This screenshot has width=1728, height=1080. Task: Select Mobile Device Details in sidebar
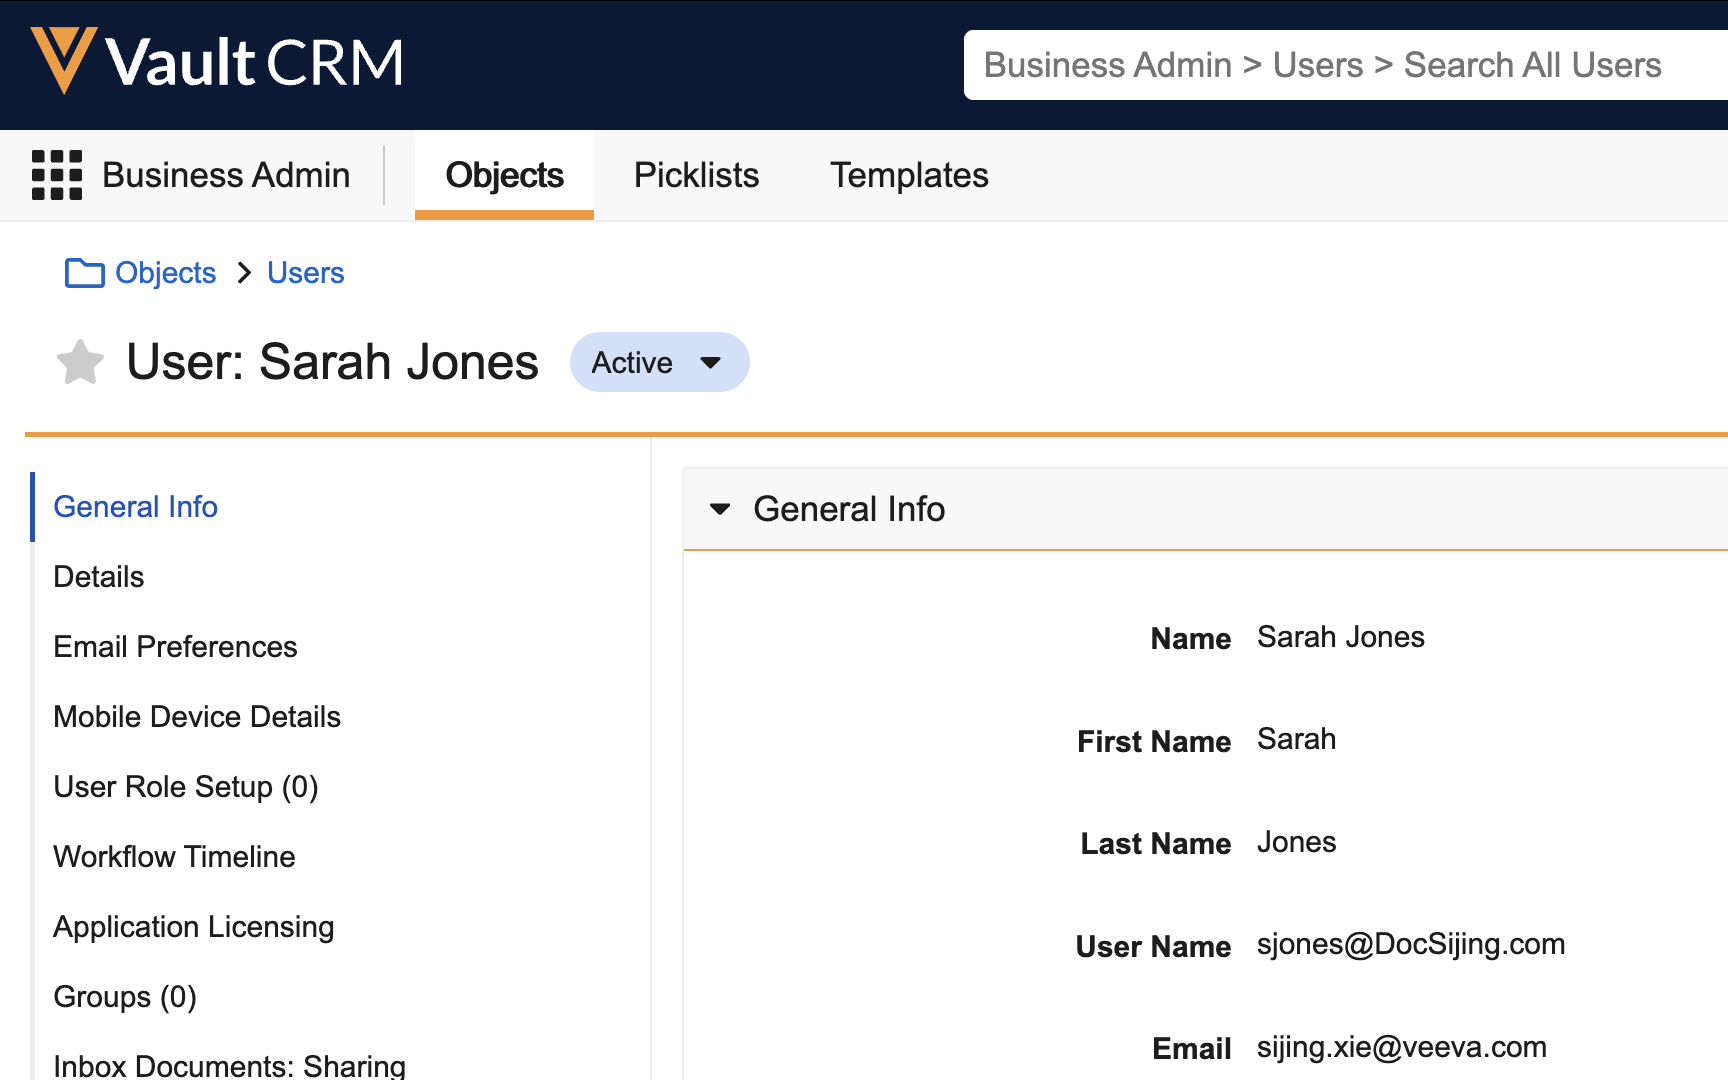point(197,717)
